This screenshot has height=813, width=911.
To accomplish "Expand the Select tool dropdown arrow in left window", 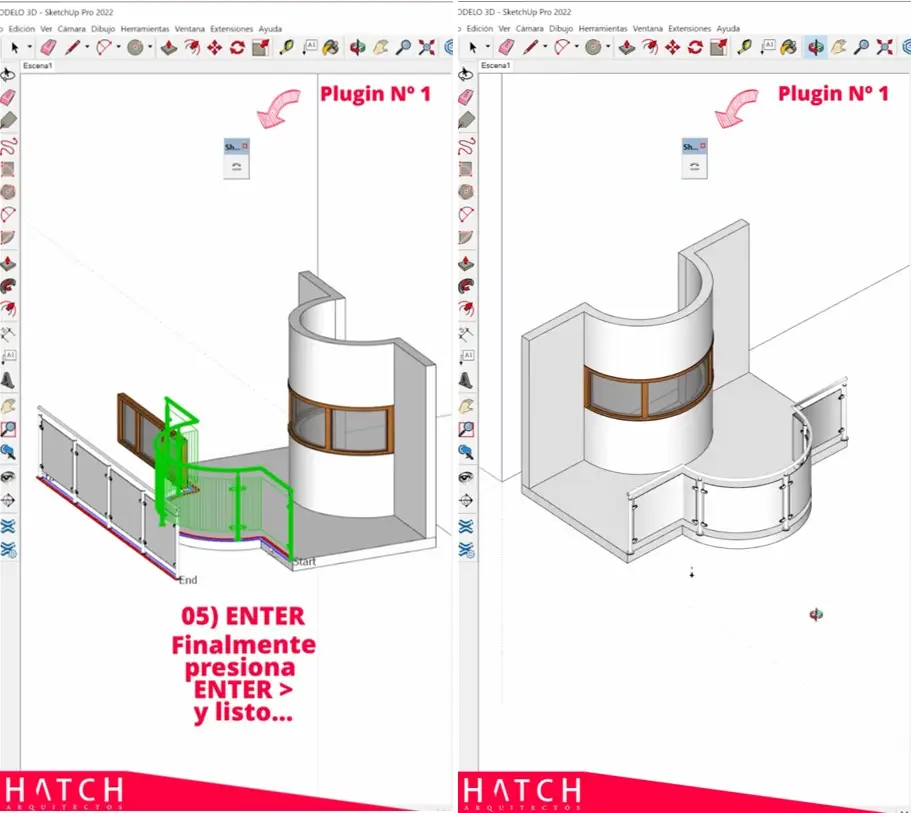I will (x=28, y=47).
